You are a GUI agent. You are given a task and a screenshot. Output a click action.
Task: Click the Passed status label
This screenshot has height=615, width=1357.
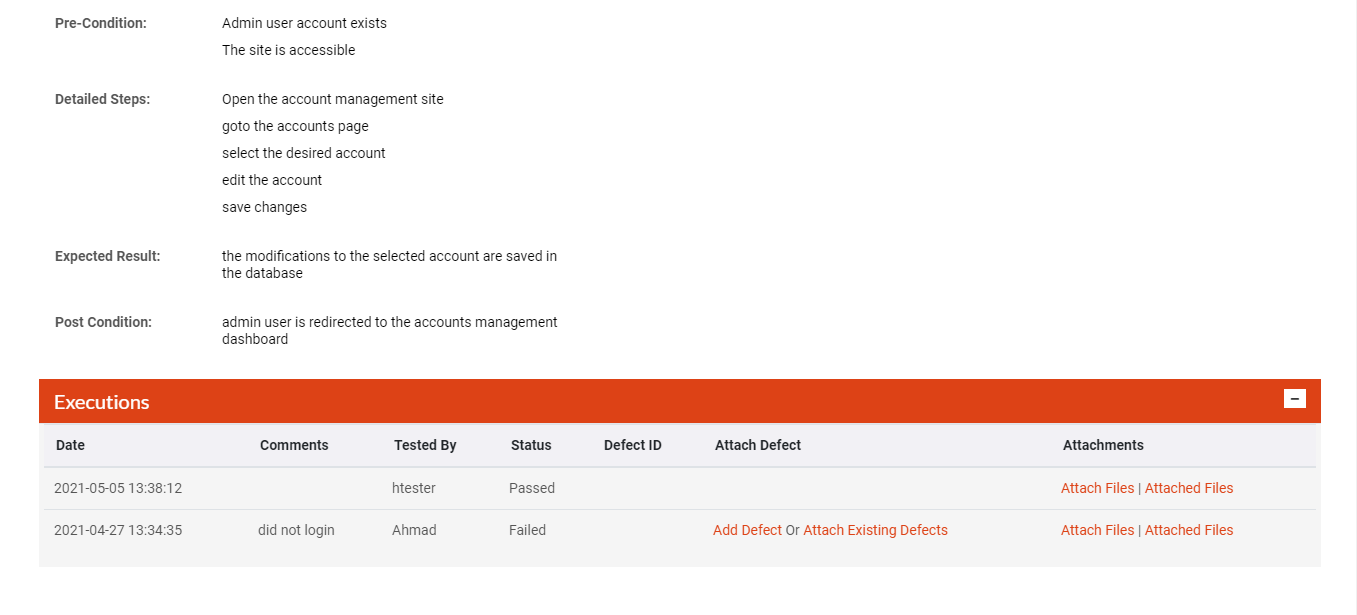tap(531, 488)
